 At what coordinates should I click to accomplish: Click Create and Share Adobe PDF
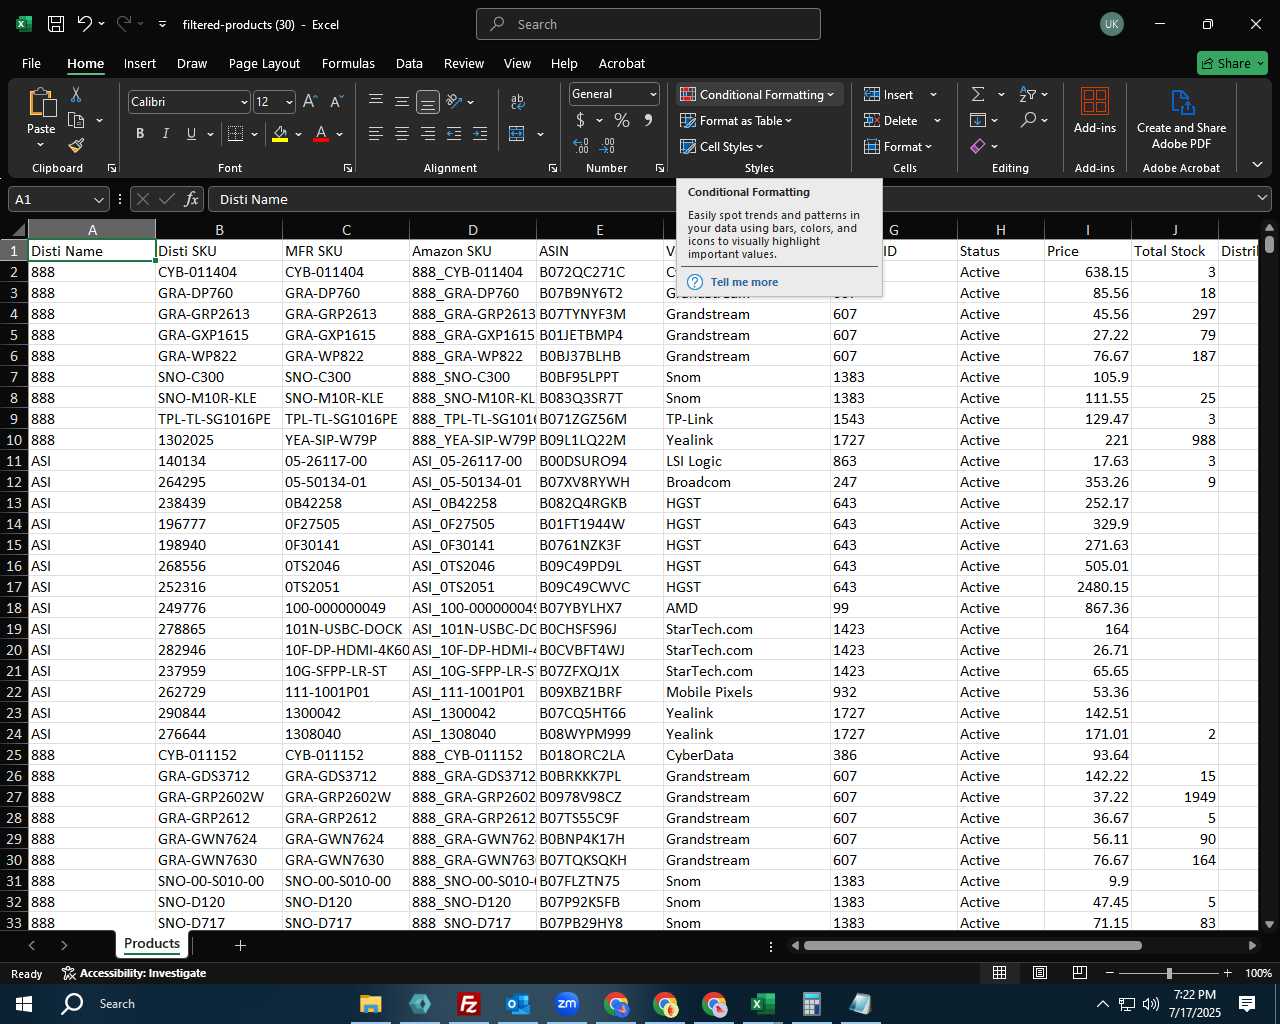coord(1181,118)
